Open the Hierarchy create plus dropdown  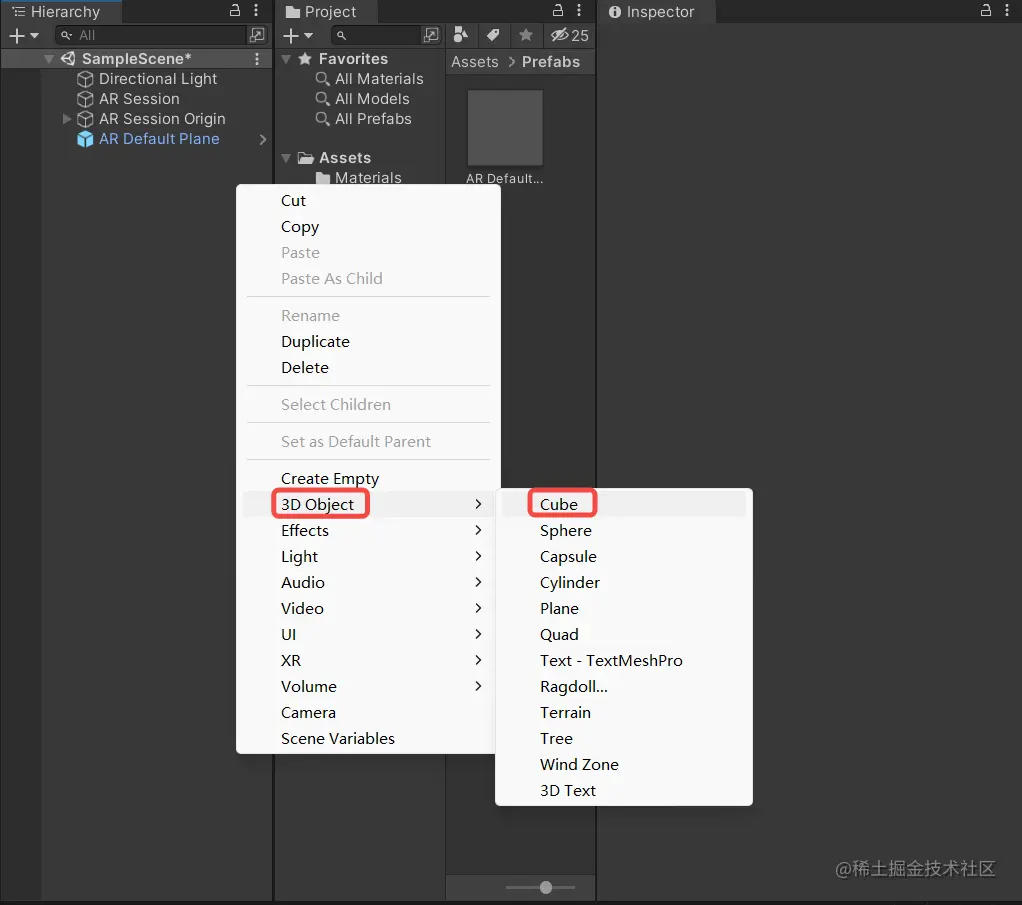(24, 35)
